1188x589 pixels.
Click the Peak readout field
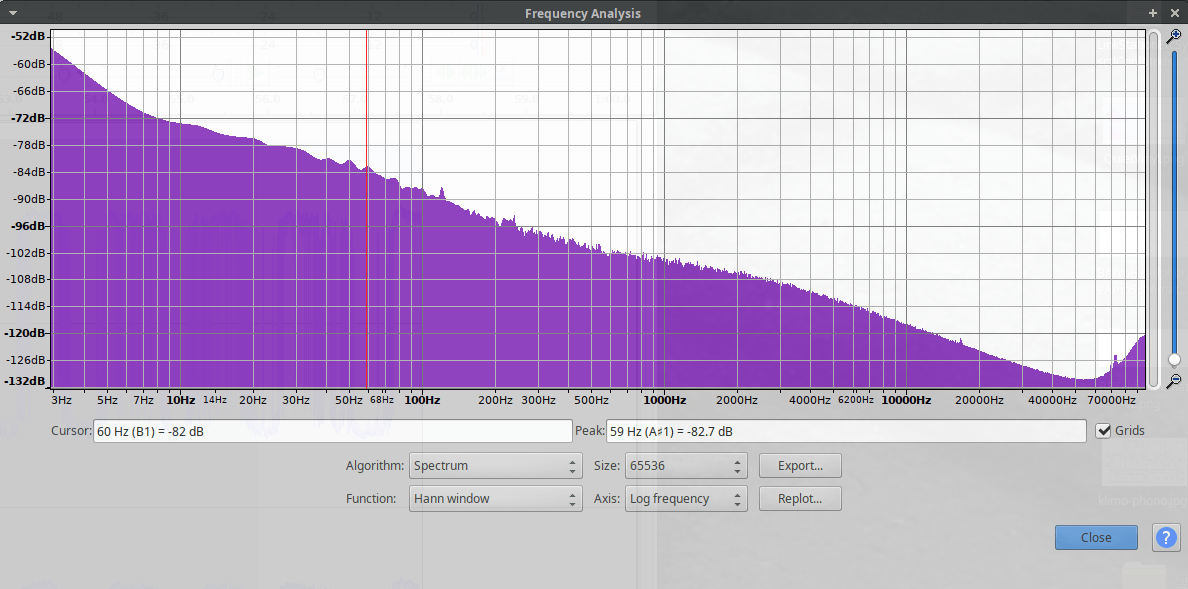[x=846, y=431]
